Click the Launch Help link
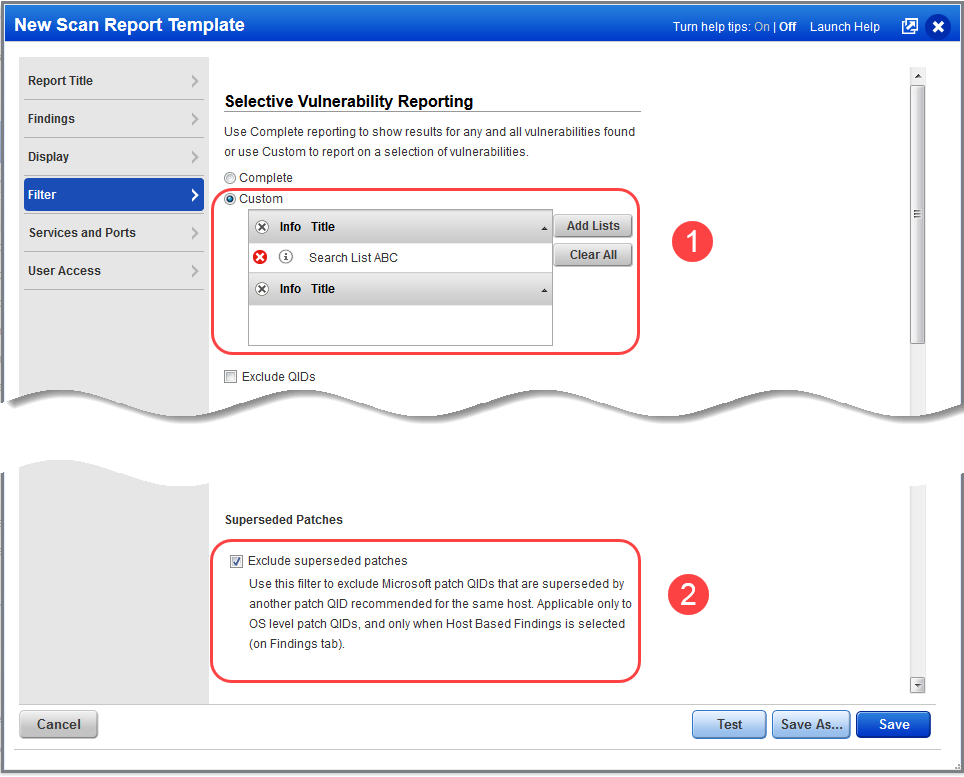Image resolution: width=964 pixels, height=777 pixels. tap(844, 27)
